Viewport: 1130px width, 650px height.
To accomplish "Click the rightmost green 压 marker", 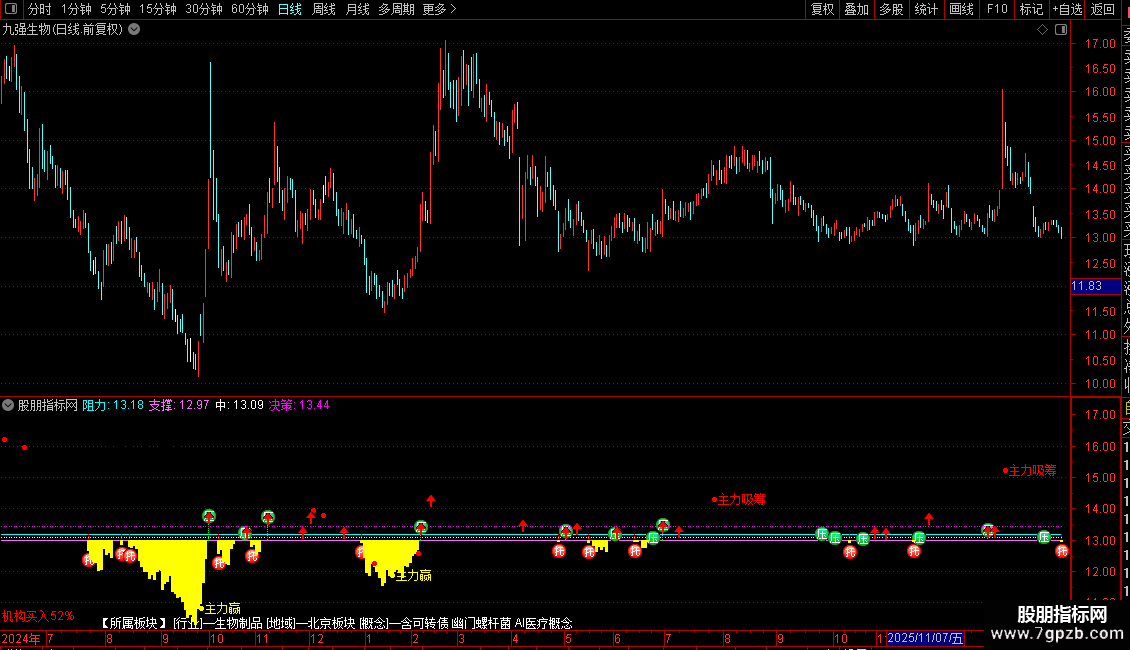I will (1044, 537).
